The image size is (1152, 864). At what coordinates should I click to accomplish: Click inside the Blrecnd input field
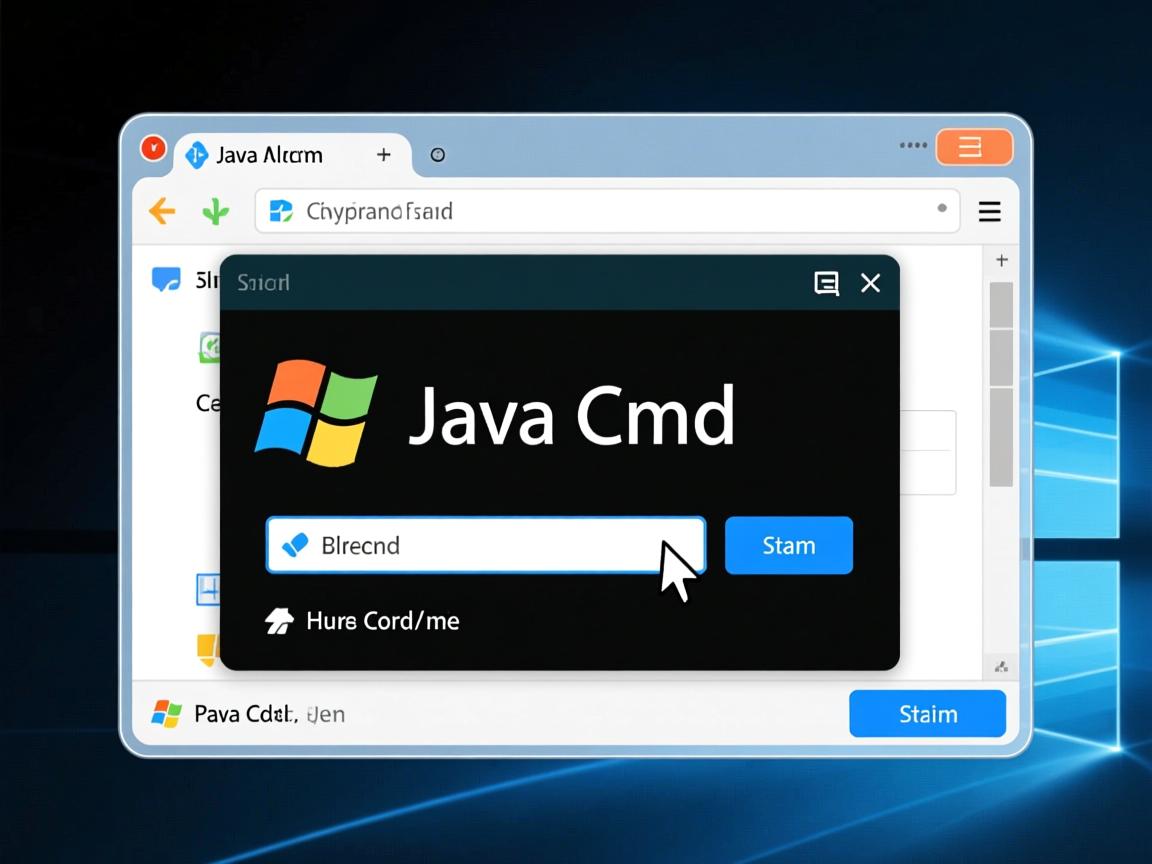coord(480,545)
